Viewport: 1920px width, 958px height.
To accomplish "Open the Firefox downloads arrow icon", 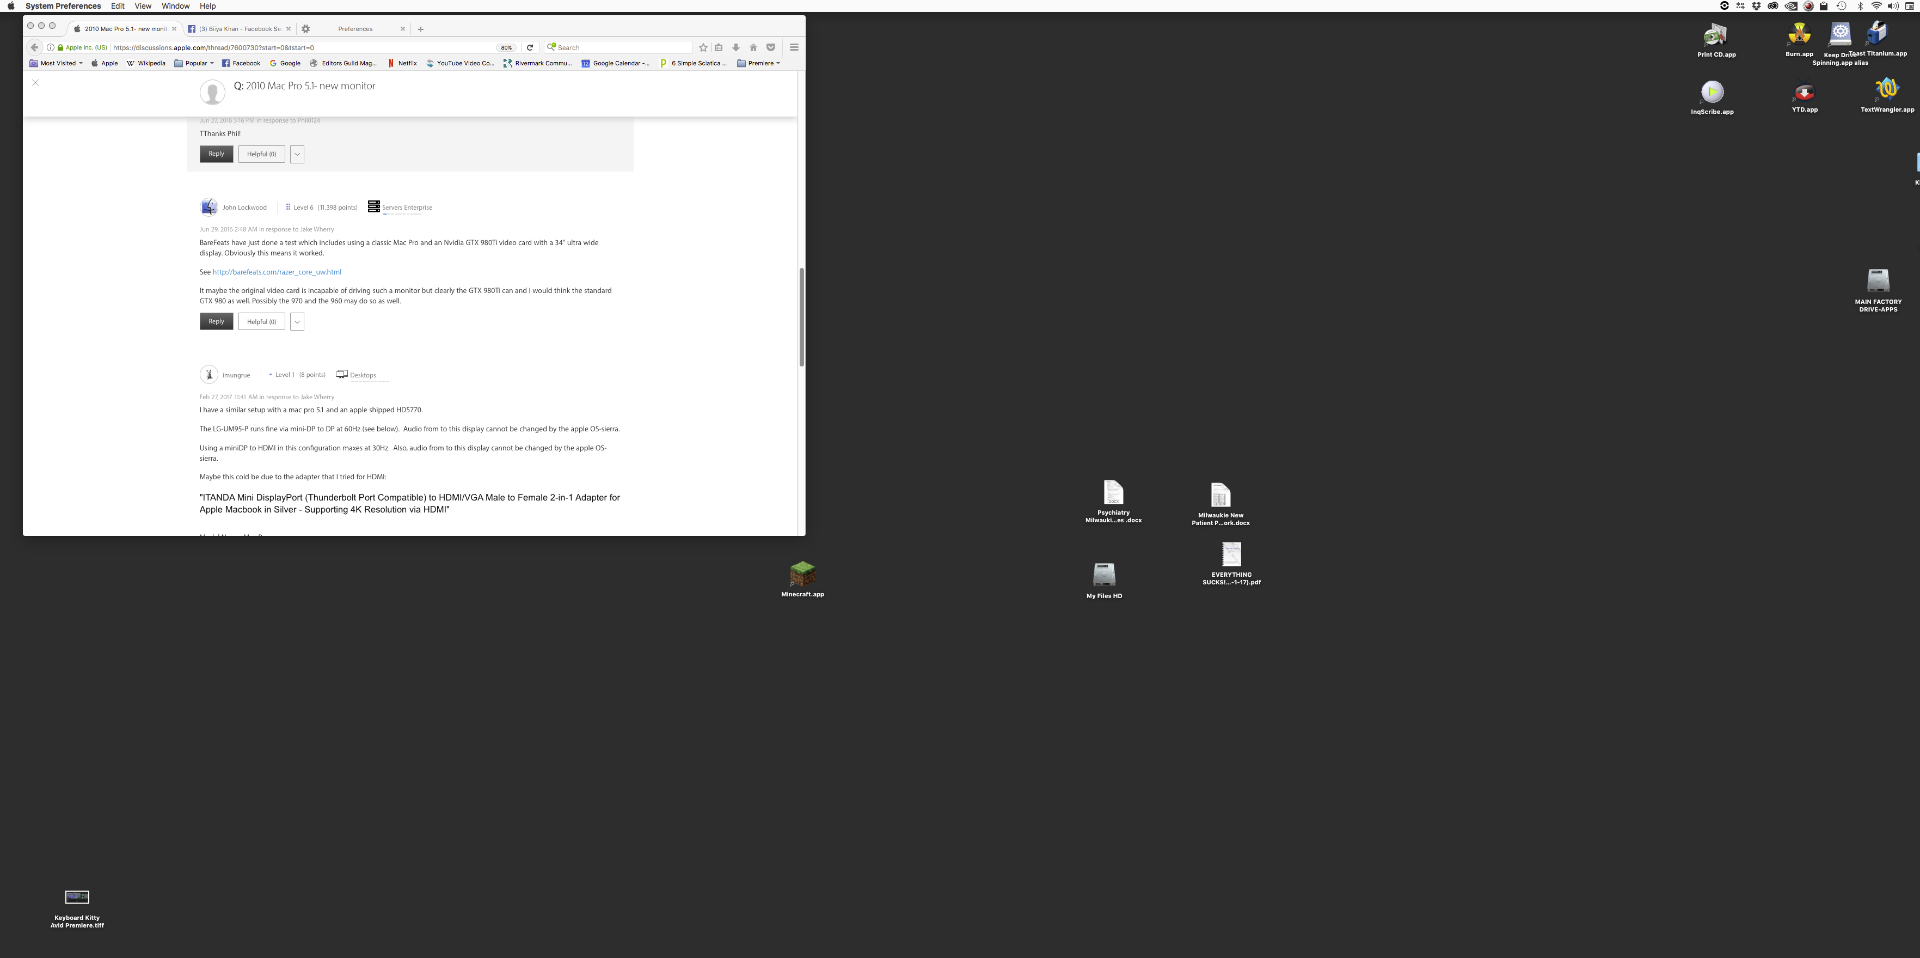I will coord(736,47).
